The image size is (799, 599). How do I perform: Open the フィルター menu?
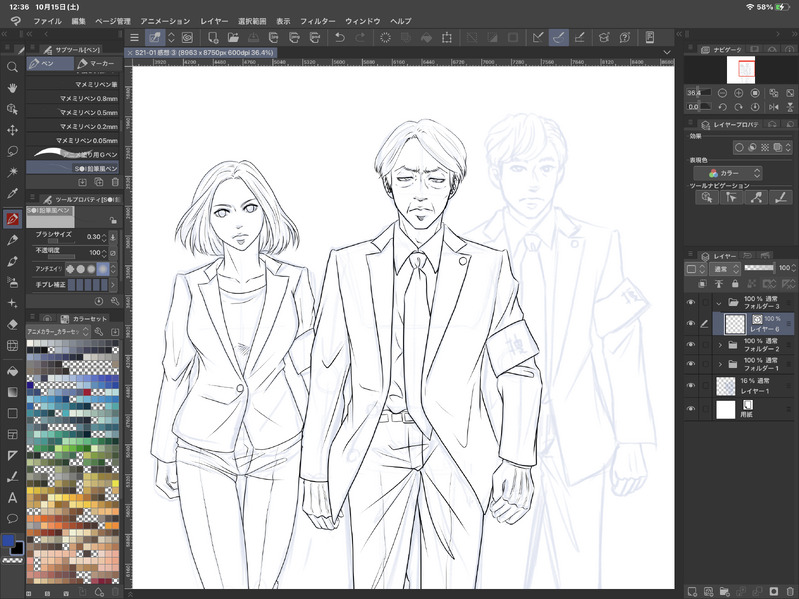[x=317, y=20]
